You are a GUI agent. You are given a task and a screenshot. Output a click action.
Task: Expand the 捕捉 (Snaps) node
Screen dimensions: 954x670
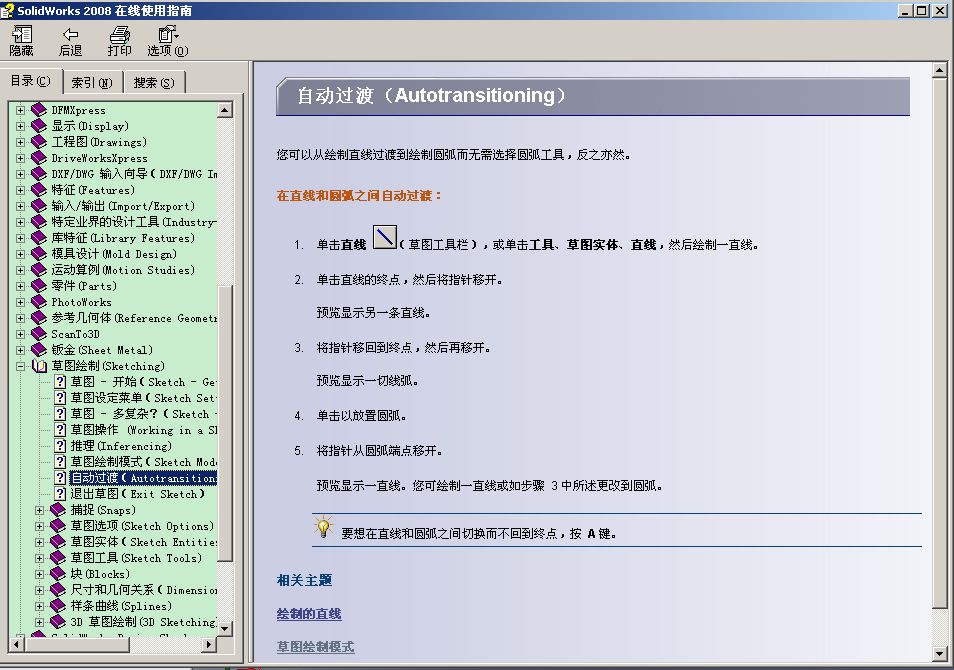tap(40, 510)
